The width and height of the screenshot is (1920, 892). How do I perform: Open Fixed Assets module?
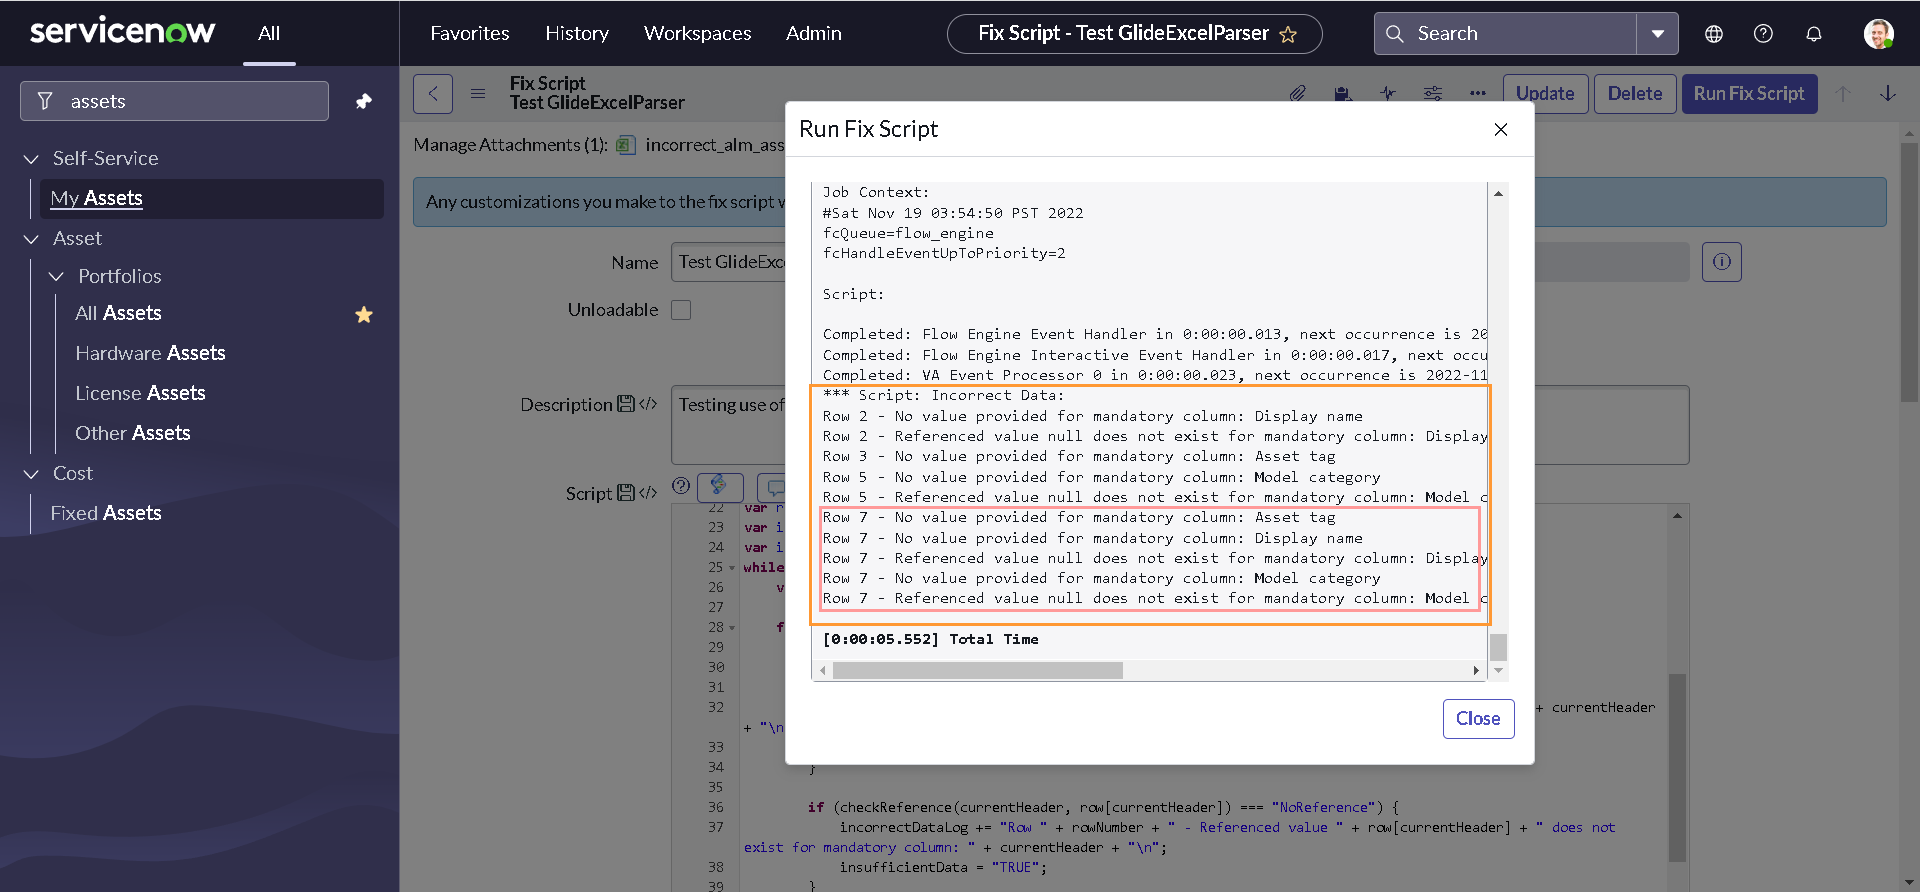coord(106,513)
